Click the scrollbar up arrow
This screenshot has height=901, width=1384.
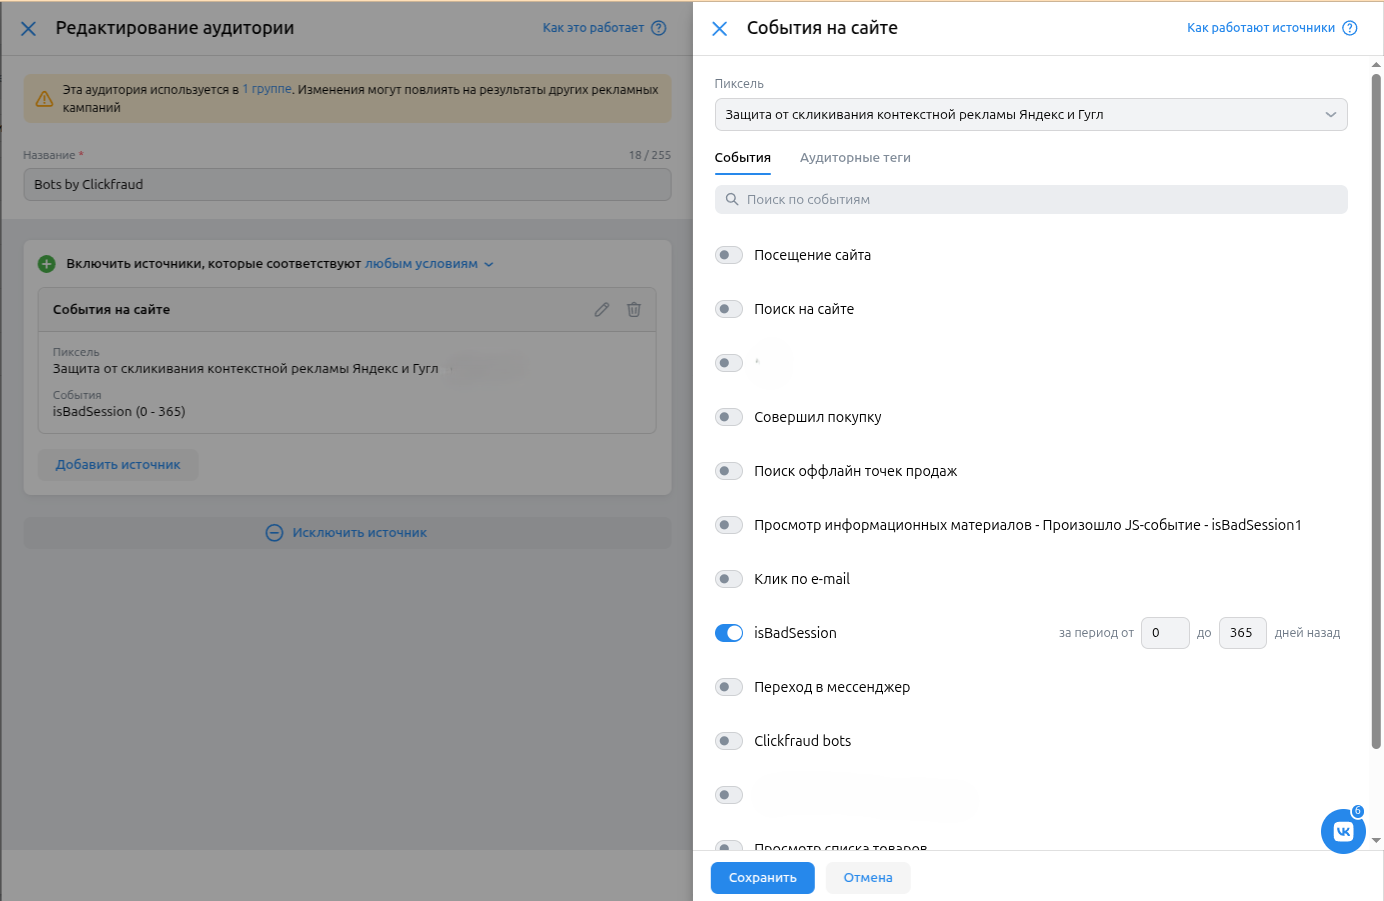tap(1376, 64)
